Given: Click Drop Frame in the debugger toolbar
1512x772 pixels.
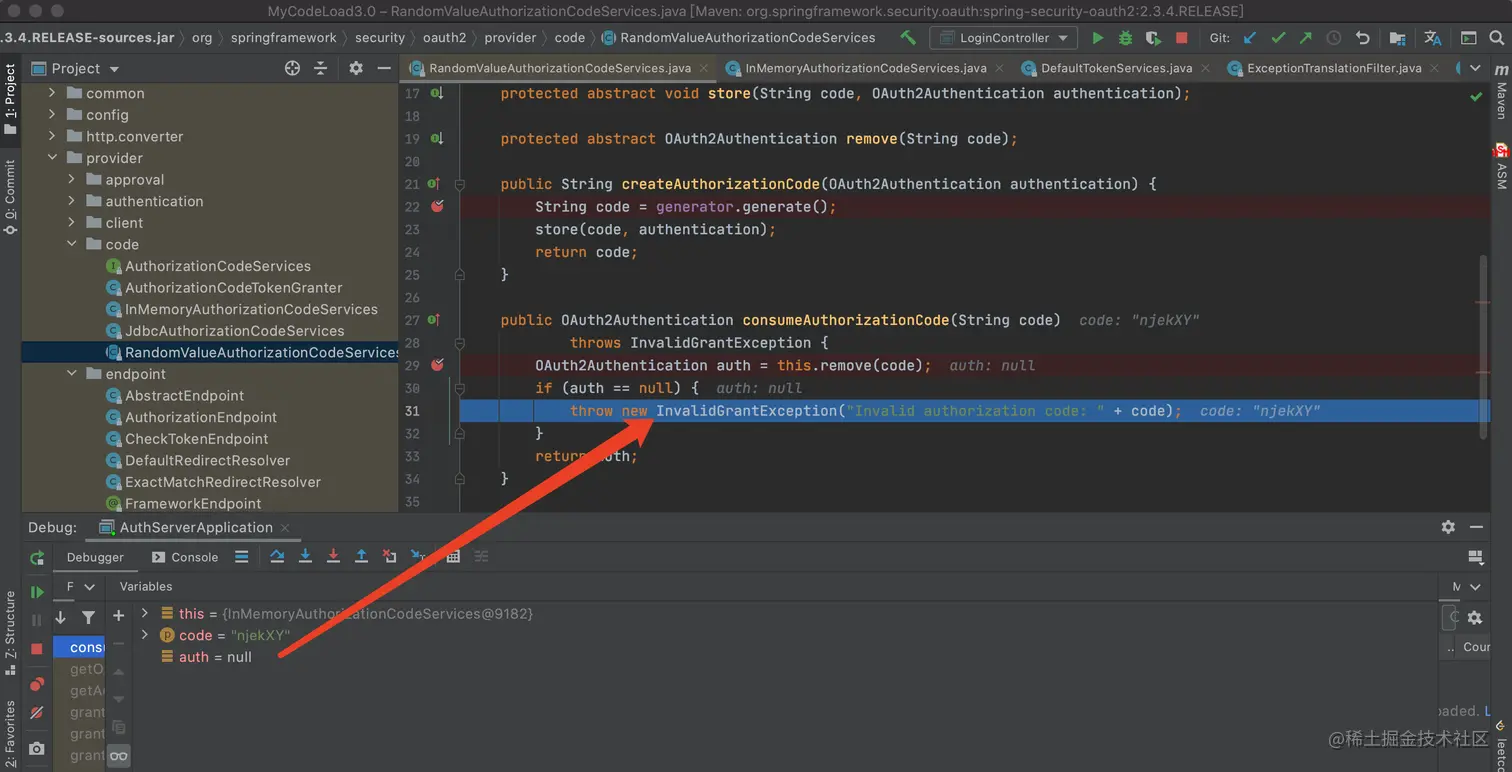Looking at the screenshot, I should [389, 557].
